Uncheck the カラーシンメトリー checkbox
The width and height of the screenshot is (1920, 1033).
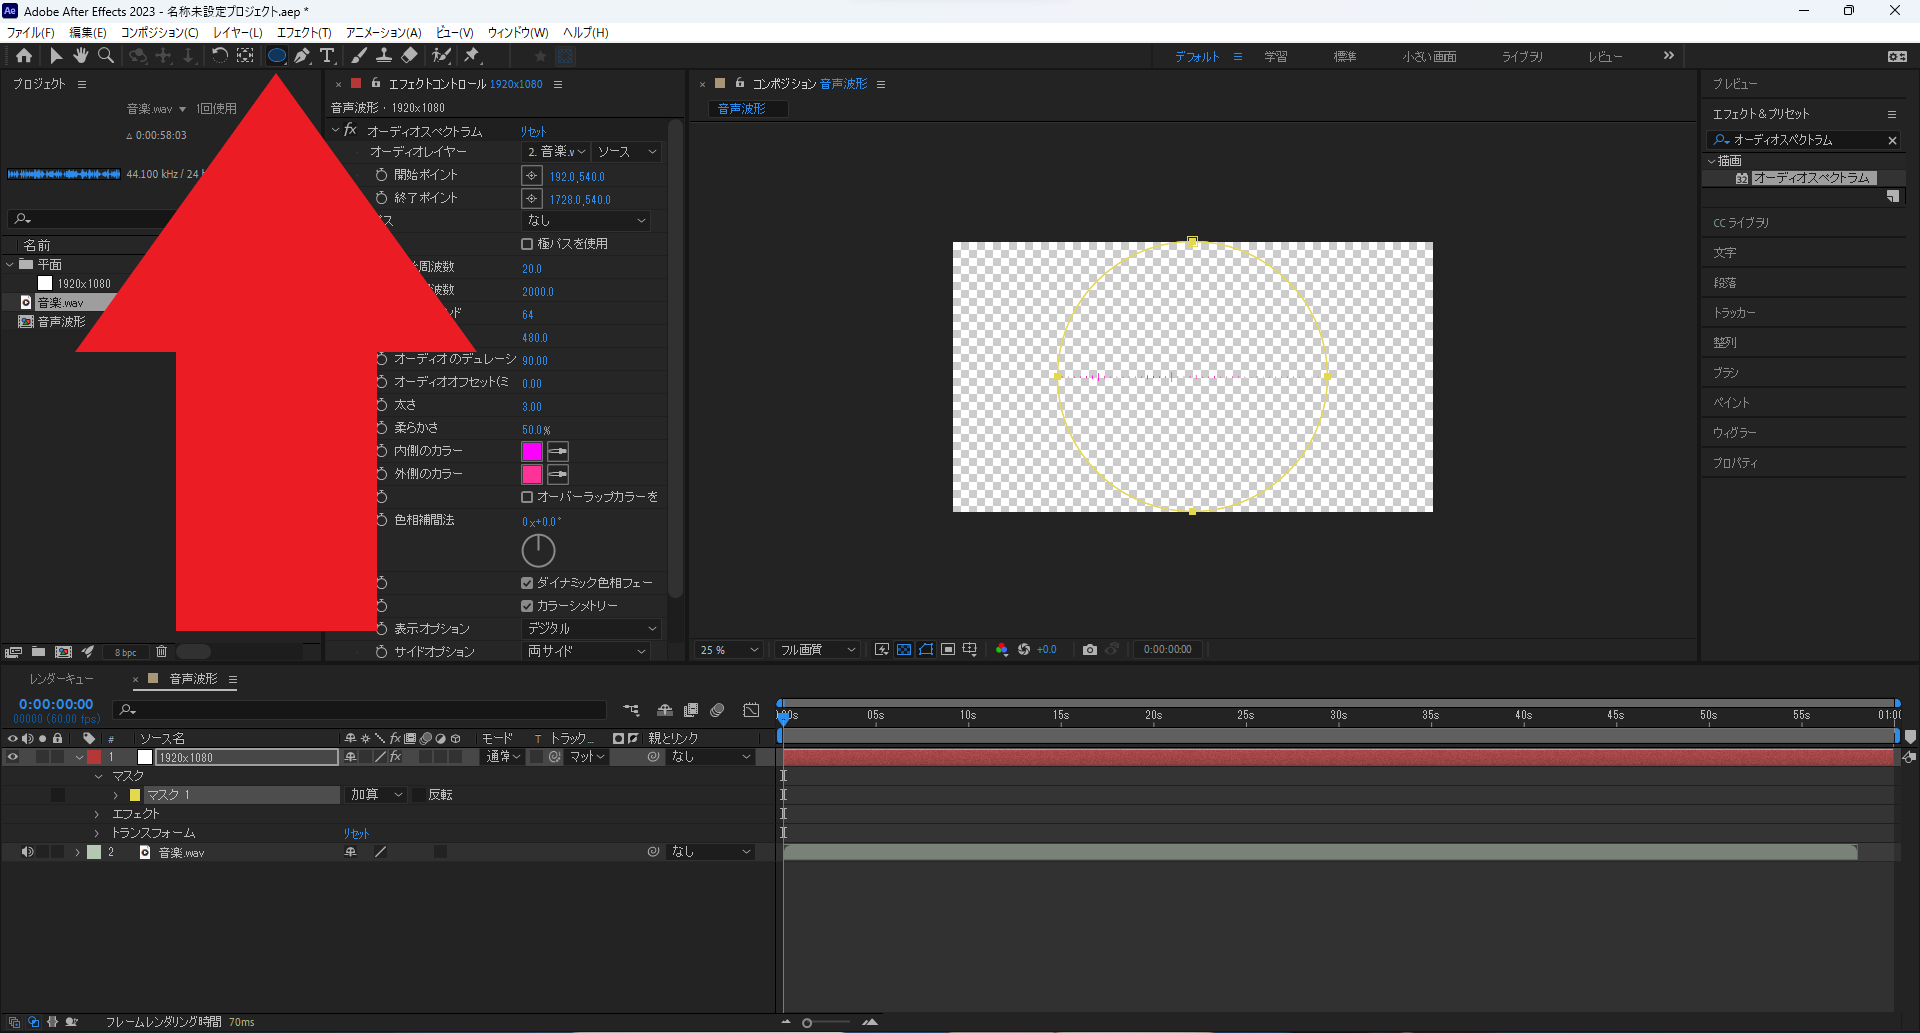coord(527,606)
